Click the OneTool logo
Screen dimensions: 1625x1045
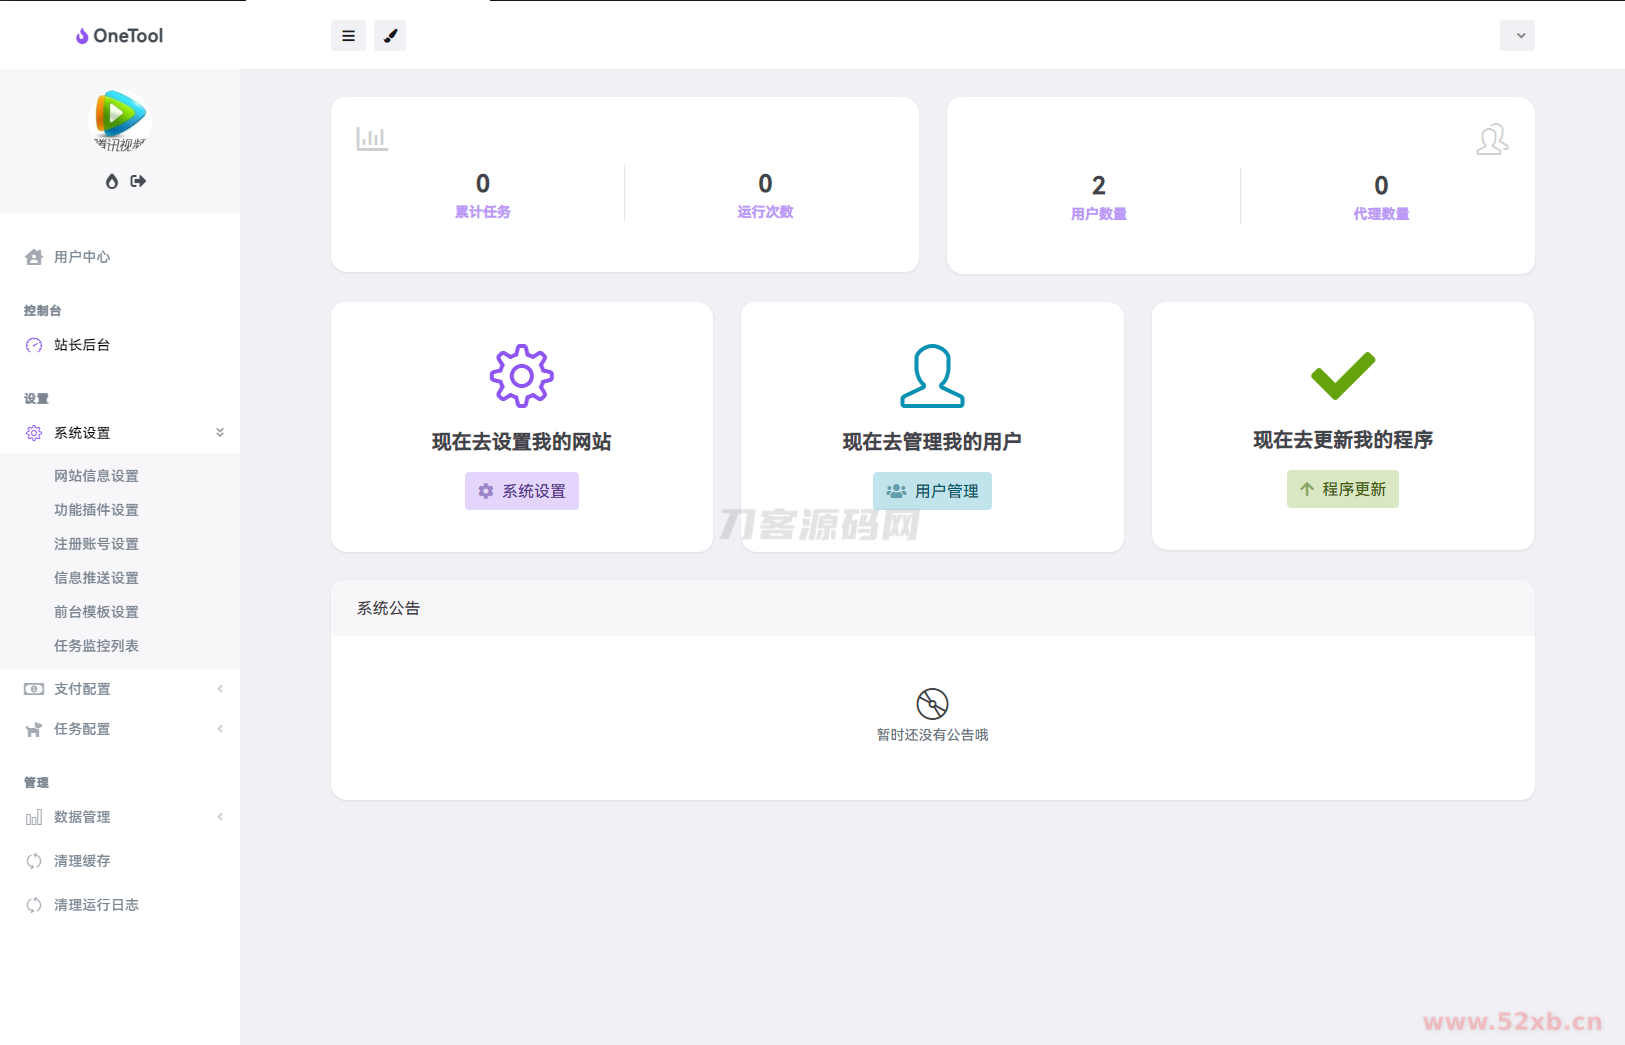pyautogui.click(x=120, y=36)
